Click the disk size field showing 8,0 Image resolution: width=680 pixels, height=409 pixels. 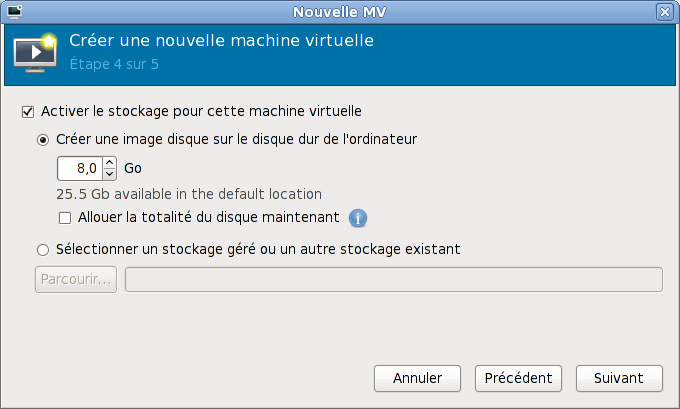[80, 168]
